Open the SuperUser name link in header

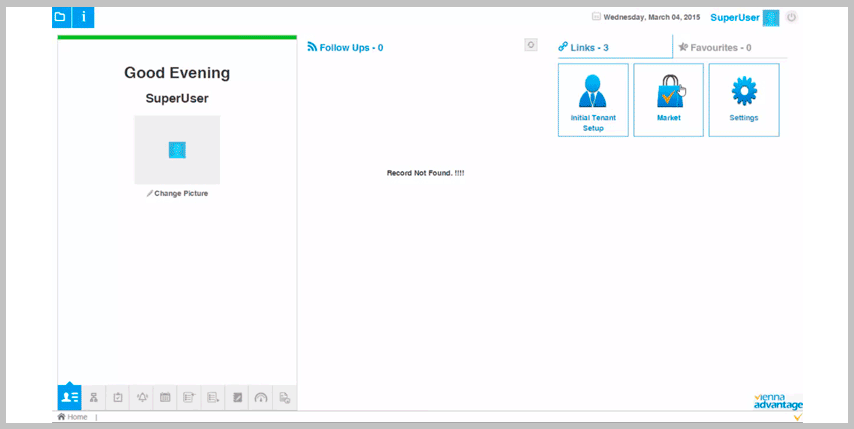735,18
